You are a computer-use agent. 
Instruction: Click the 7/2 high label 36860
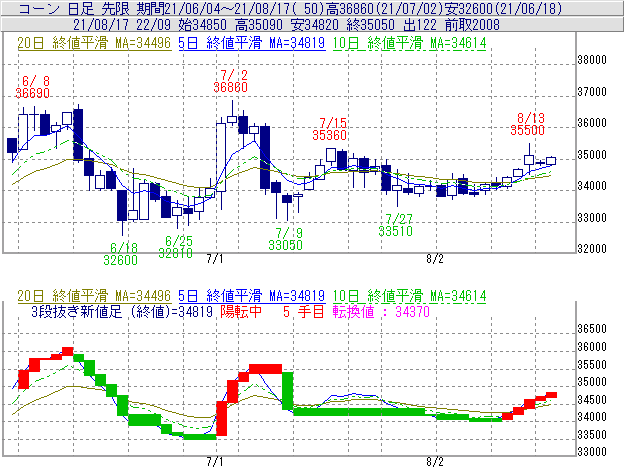pyautogui.click(x=230, y=87)
